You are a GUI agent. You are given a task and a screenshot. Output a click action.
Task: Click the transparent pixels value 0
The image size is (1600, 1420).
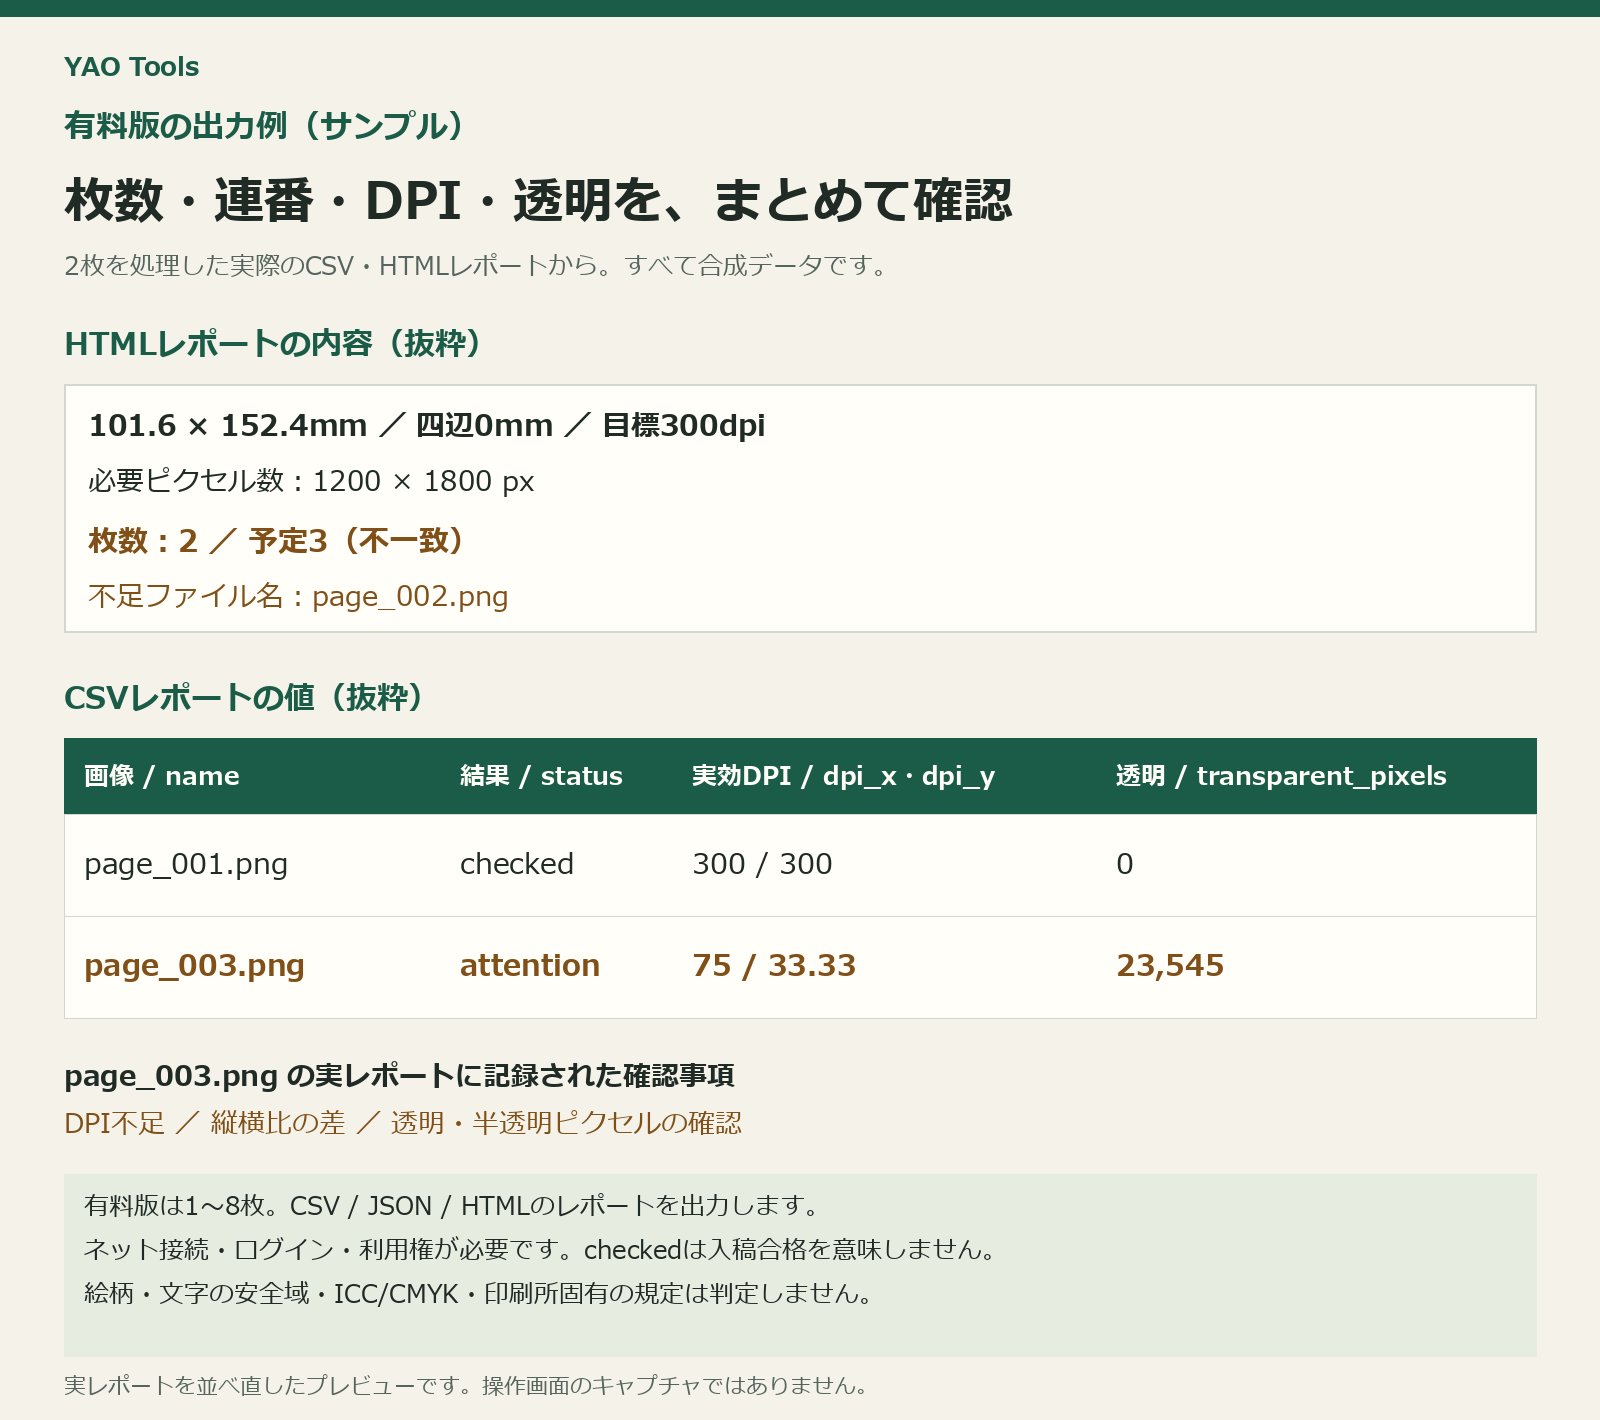[1125, 864]
